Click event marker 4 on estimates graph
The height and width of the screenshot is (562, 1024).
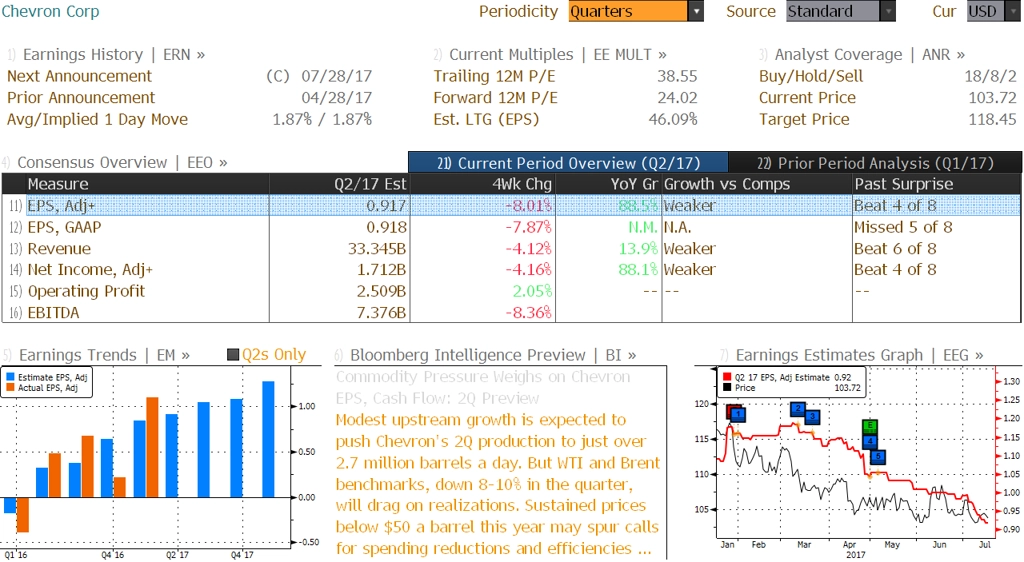(870, 441)
